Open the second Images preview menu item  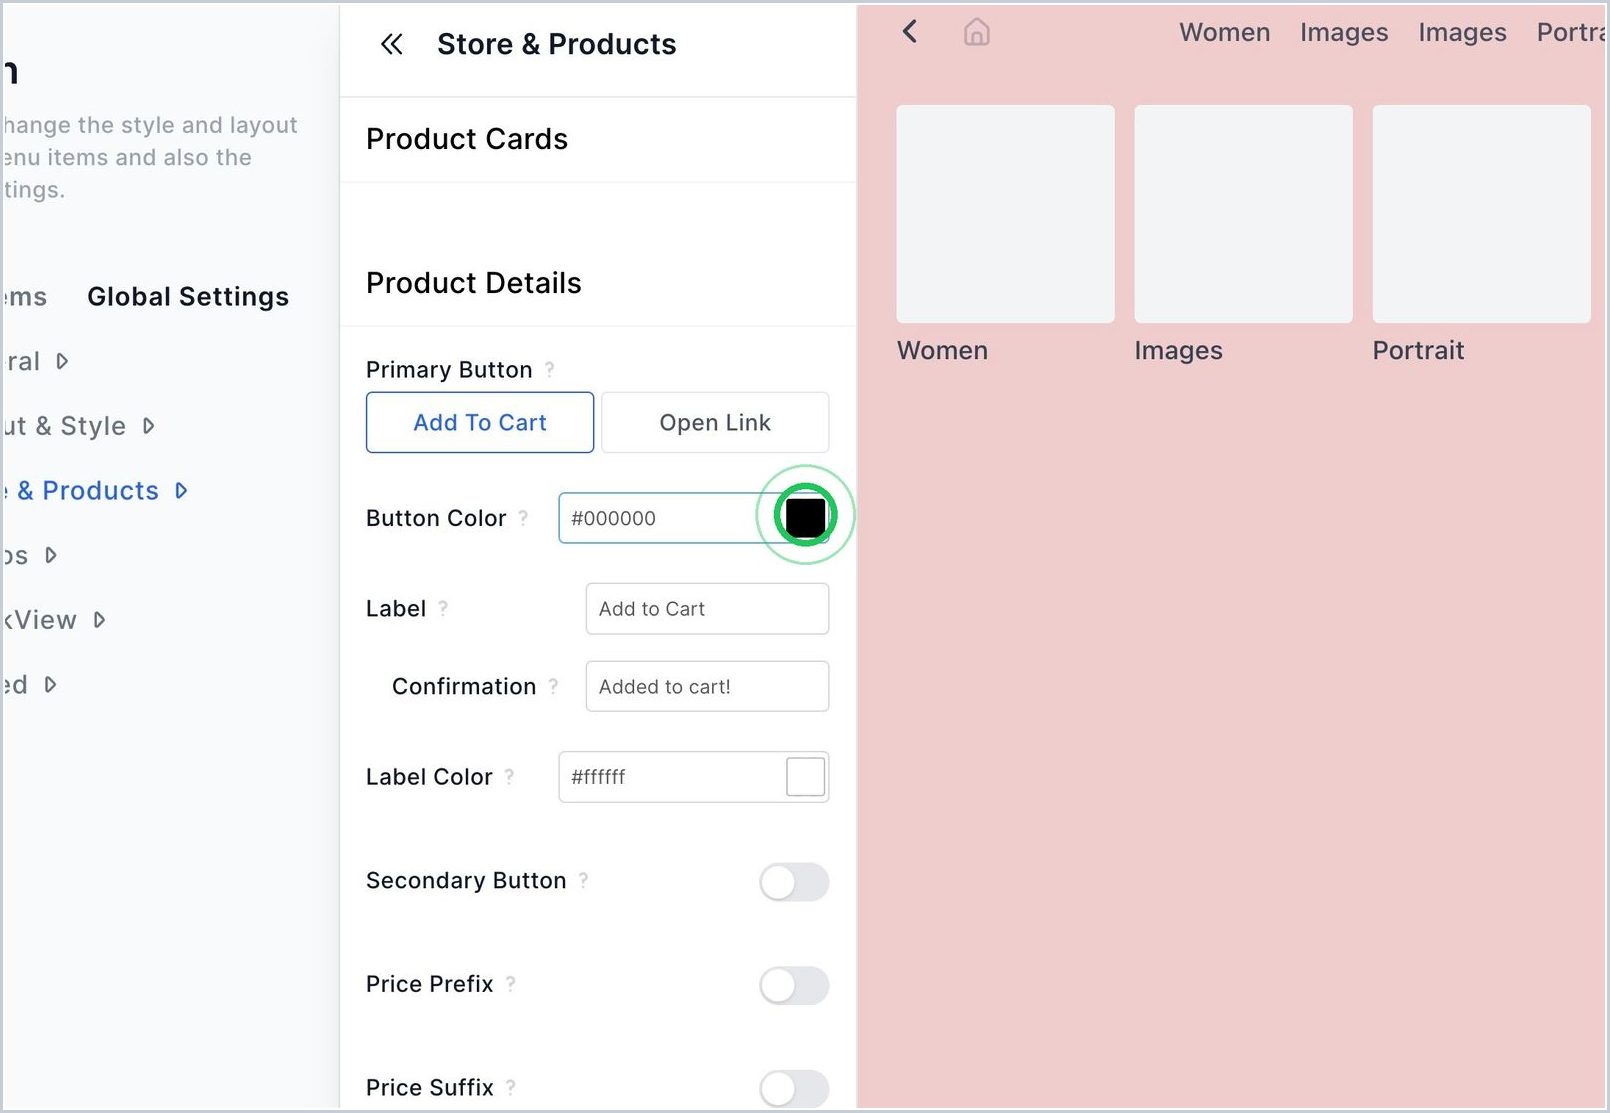[x=1462, y=32]
